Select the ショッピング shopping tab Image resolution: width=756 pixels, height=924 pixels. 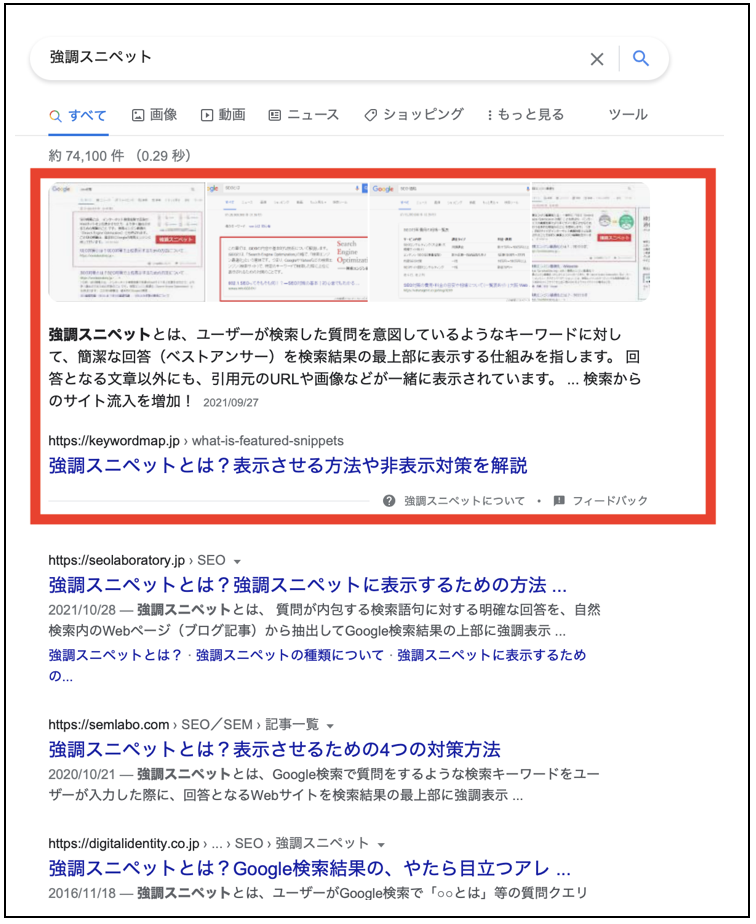pos(413,115)
